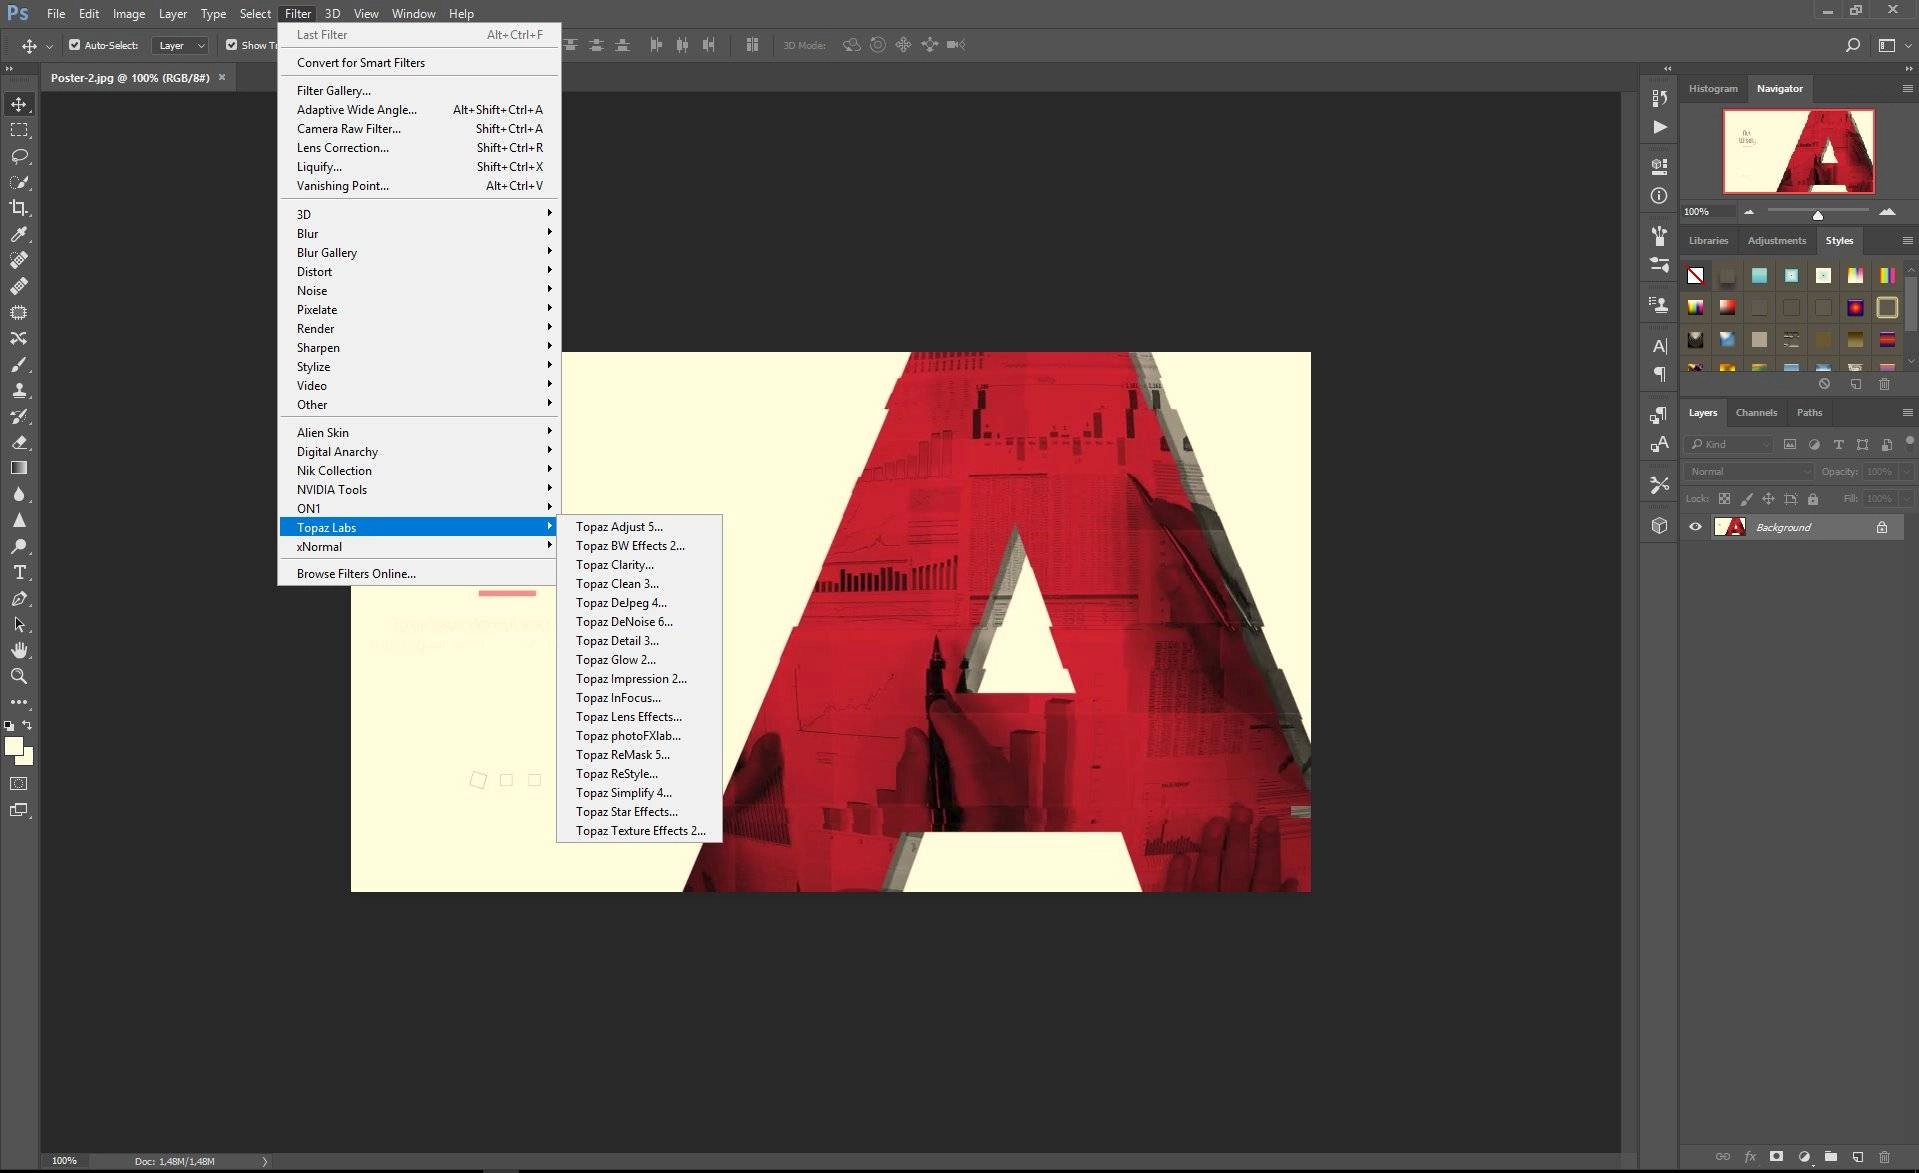Open the Info panel icon in dock
Screen dimensions: 1919x1173
pyautogui.click(x=1660, y=196)
